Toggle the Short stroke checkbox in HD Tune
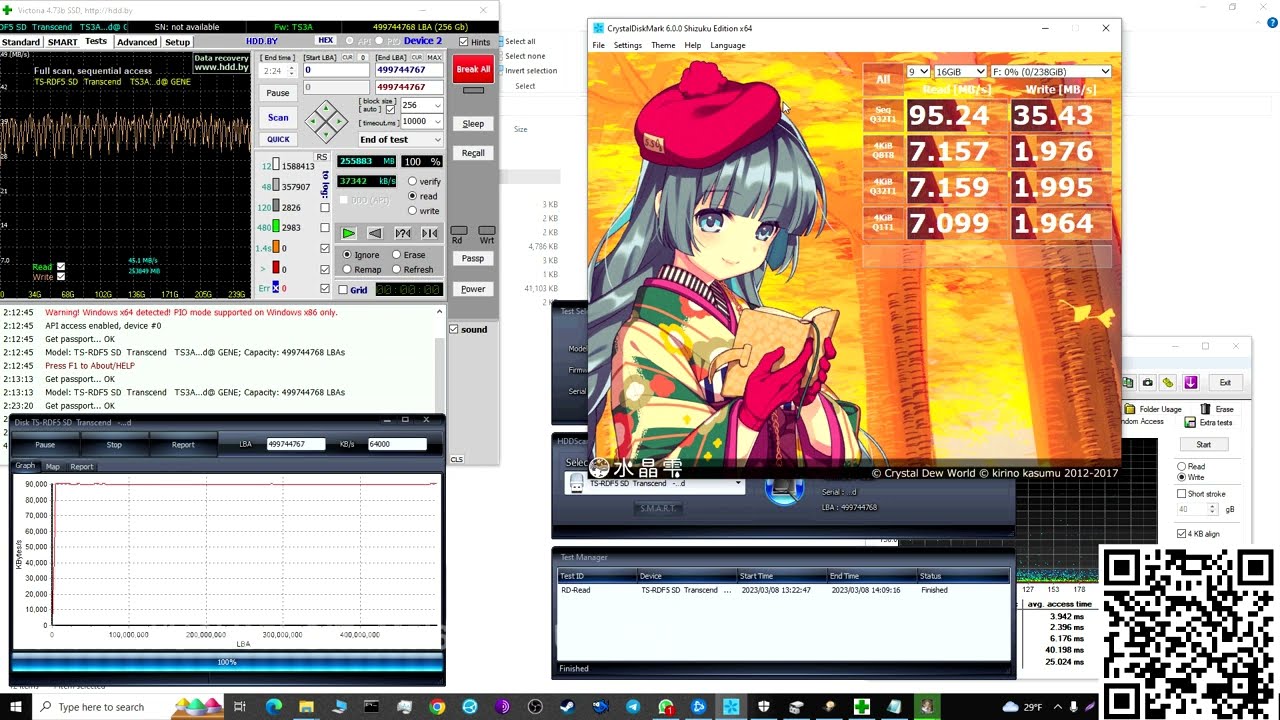Viewport: 1280px width, 720px height. point(1181,494)
